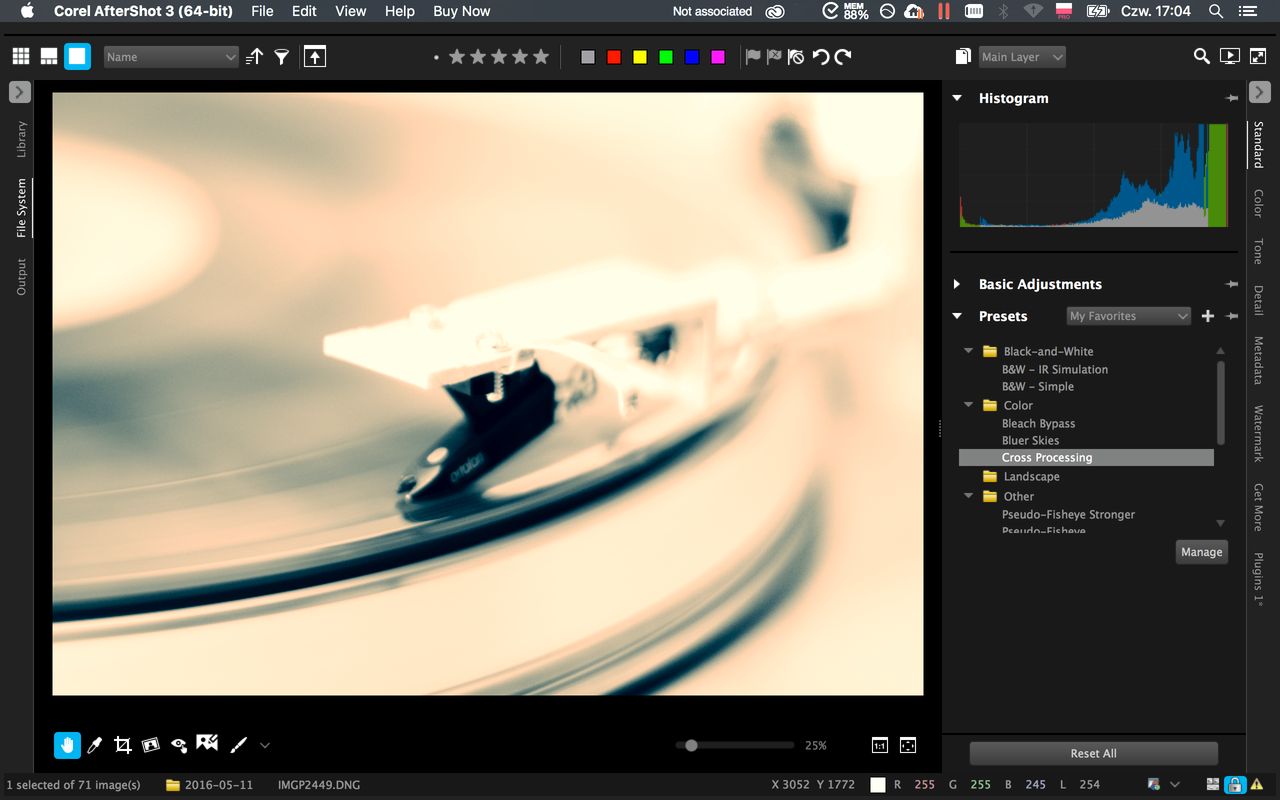
Task: Open the filter funnel in the toolbar
Action: point(282,57)
